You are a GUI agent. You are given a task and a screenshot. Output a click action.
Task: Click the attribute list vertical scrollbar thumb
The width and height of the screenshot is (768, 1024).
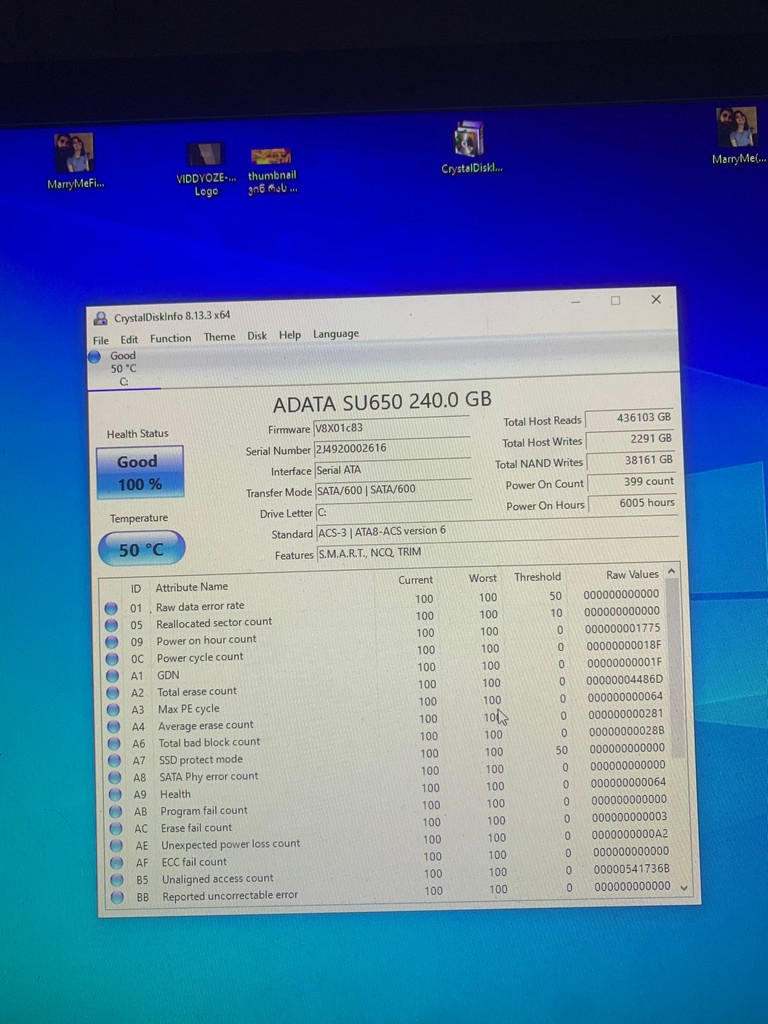pyautogui.click(x=675, y=669)
